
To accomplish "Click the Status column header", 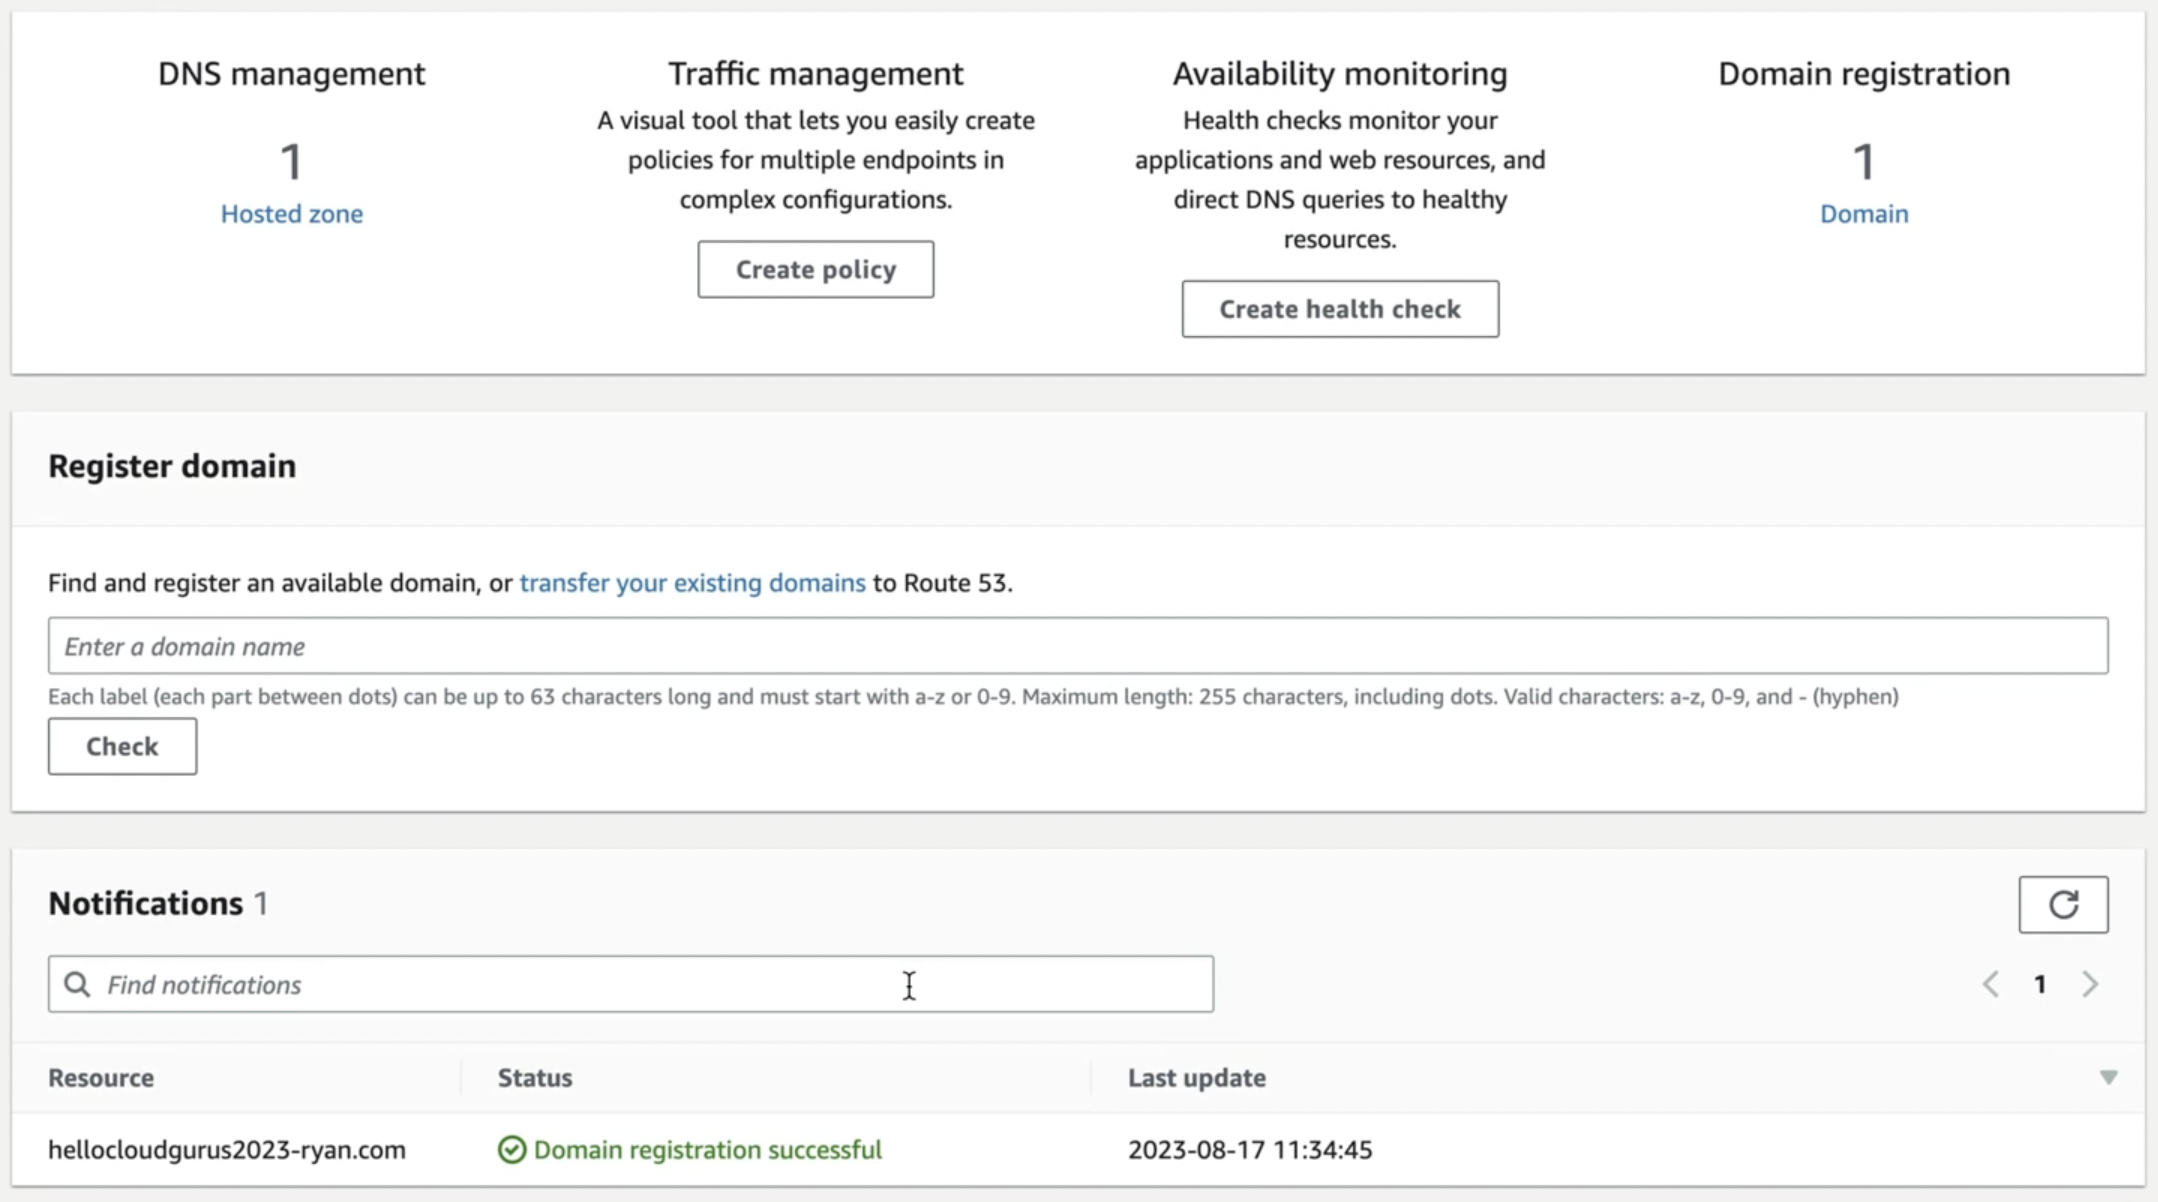I will coord(535,1078).
